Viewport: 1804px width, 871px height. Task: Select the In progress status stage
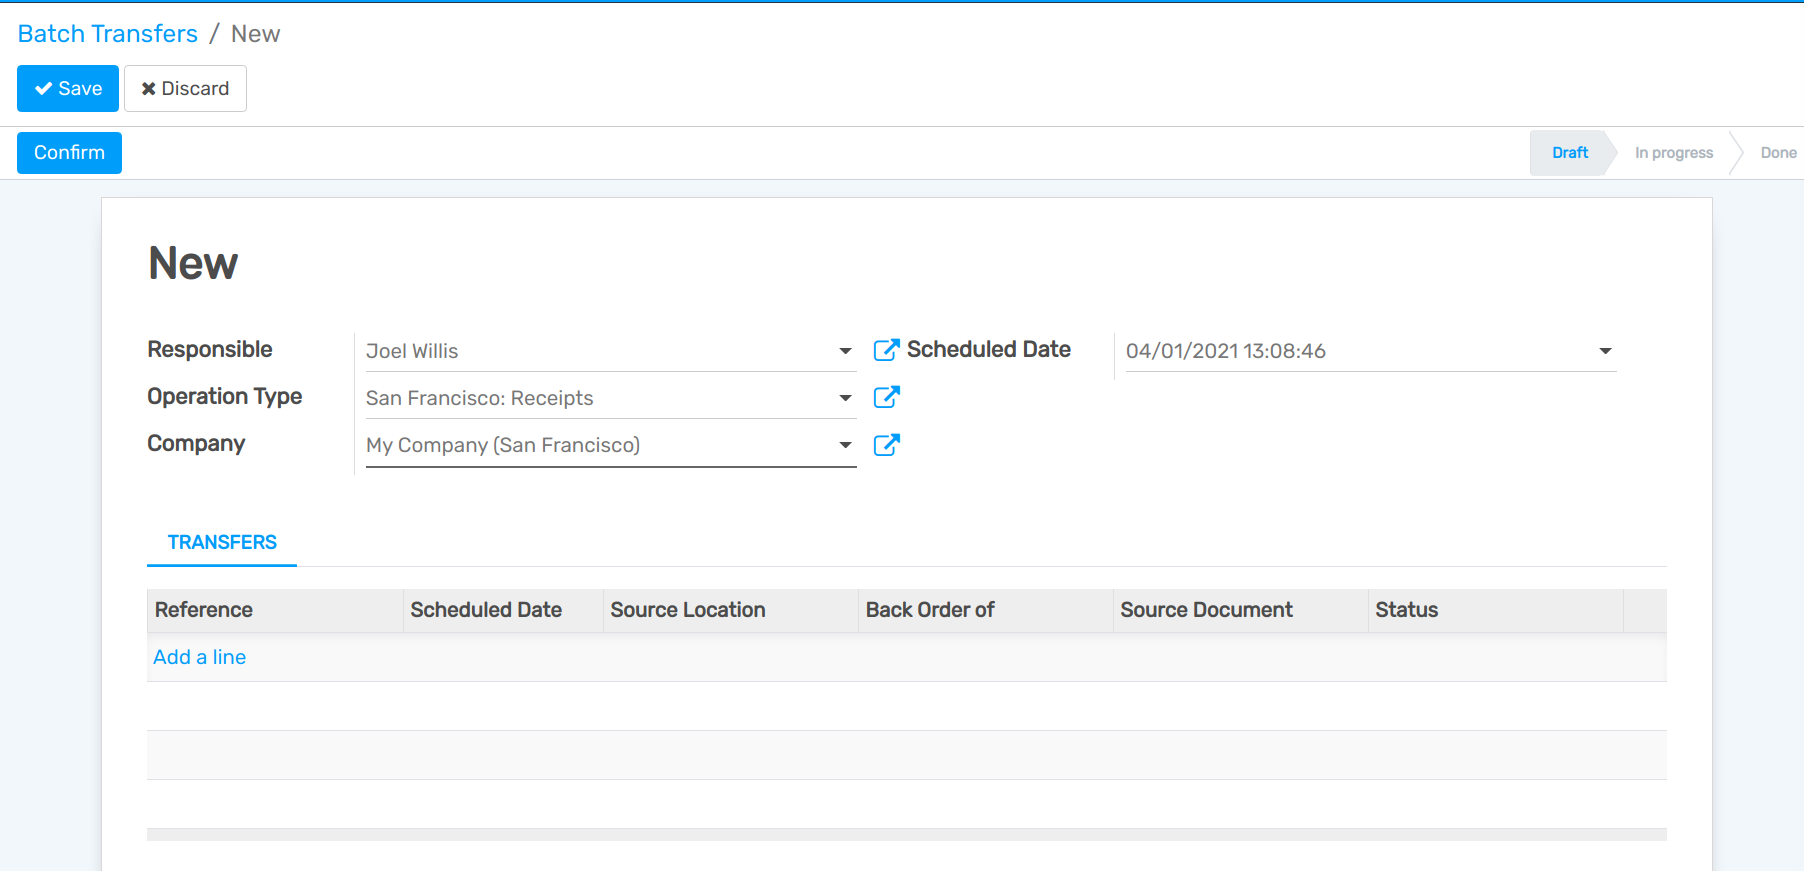[x=1674, y=153]
